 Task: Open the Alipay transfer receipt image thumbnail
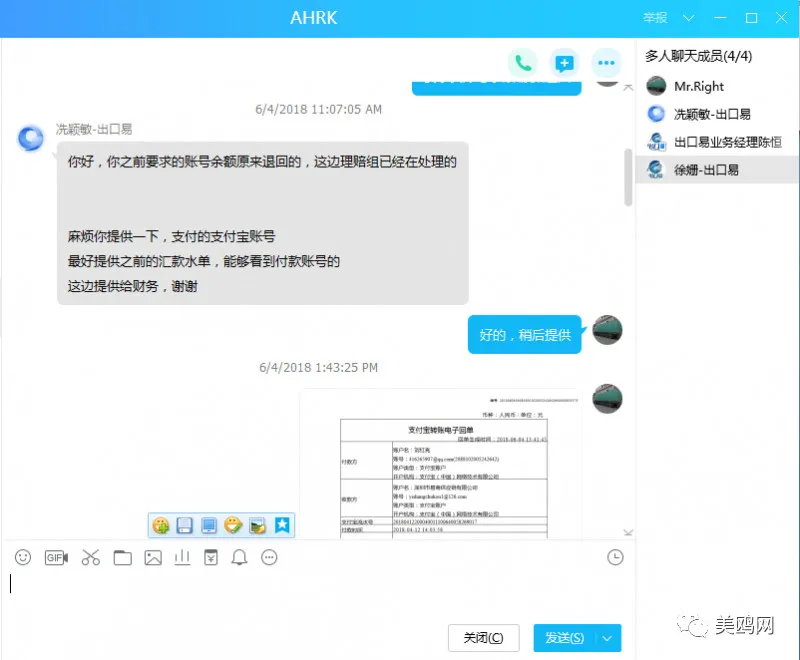click(441, 464)
